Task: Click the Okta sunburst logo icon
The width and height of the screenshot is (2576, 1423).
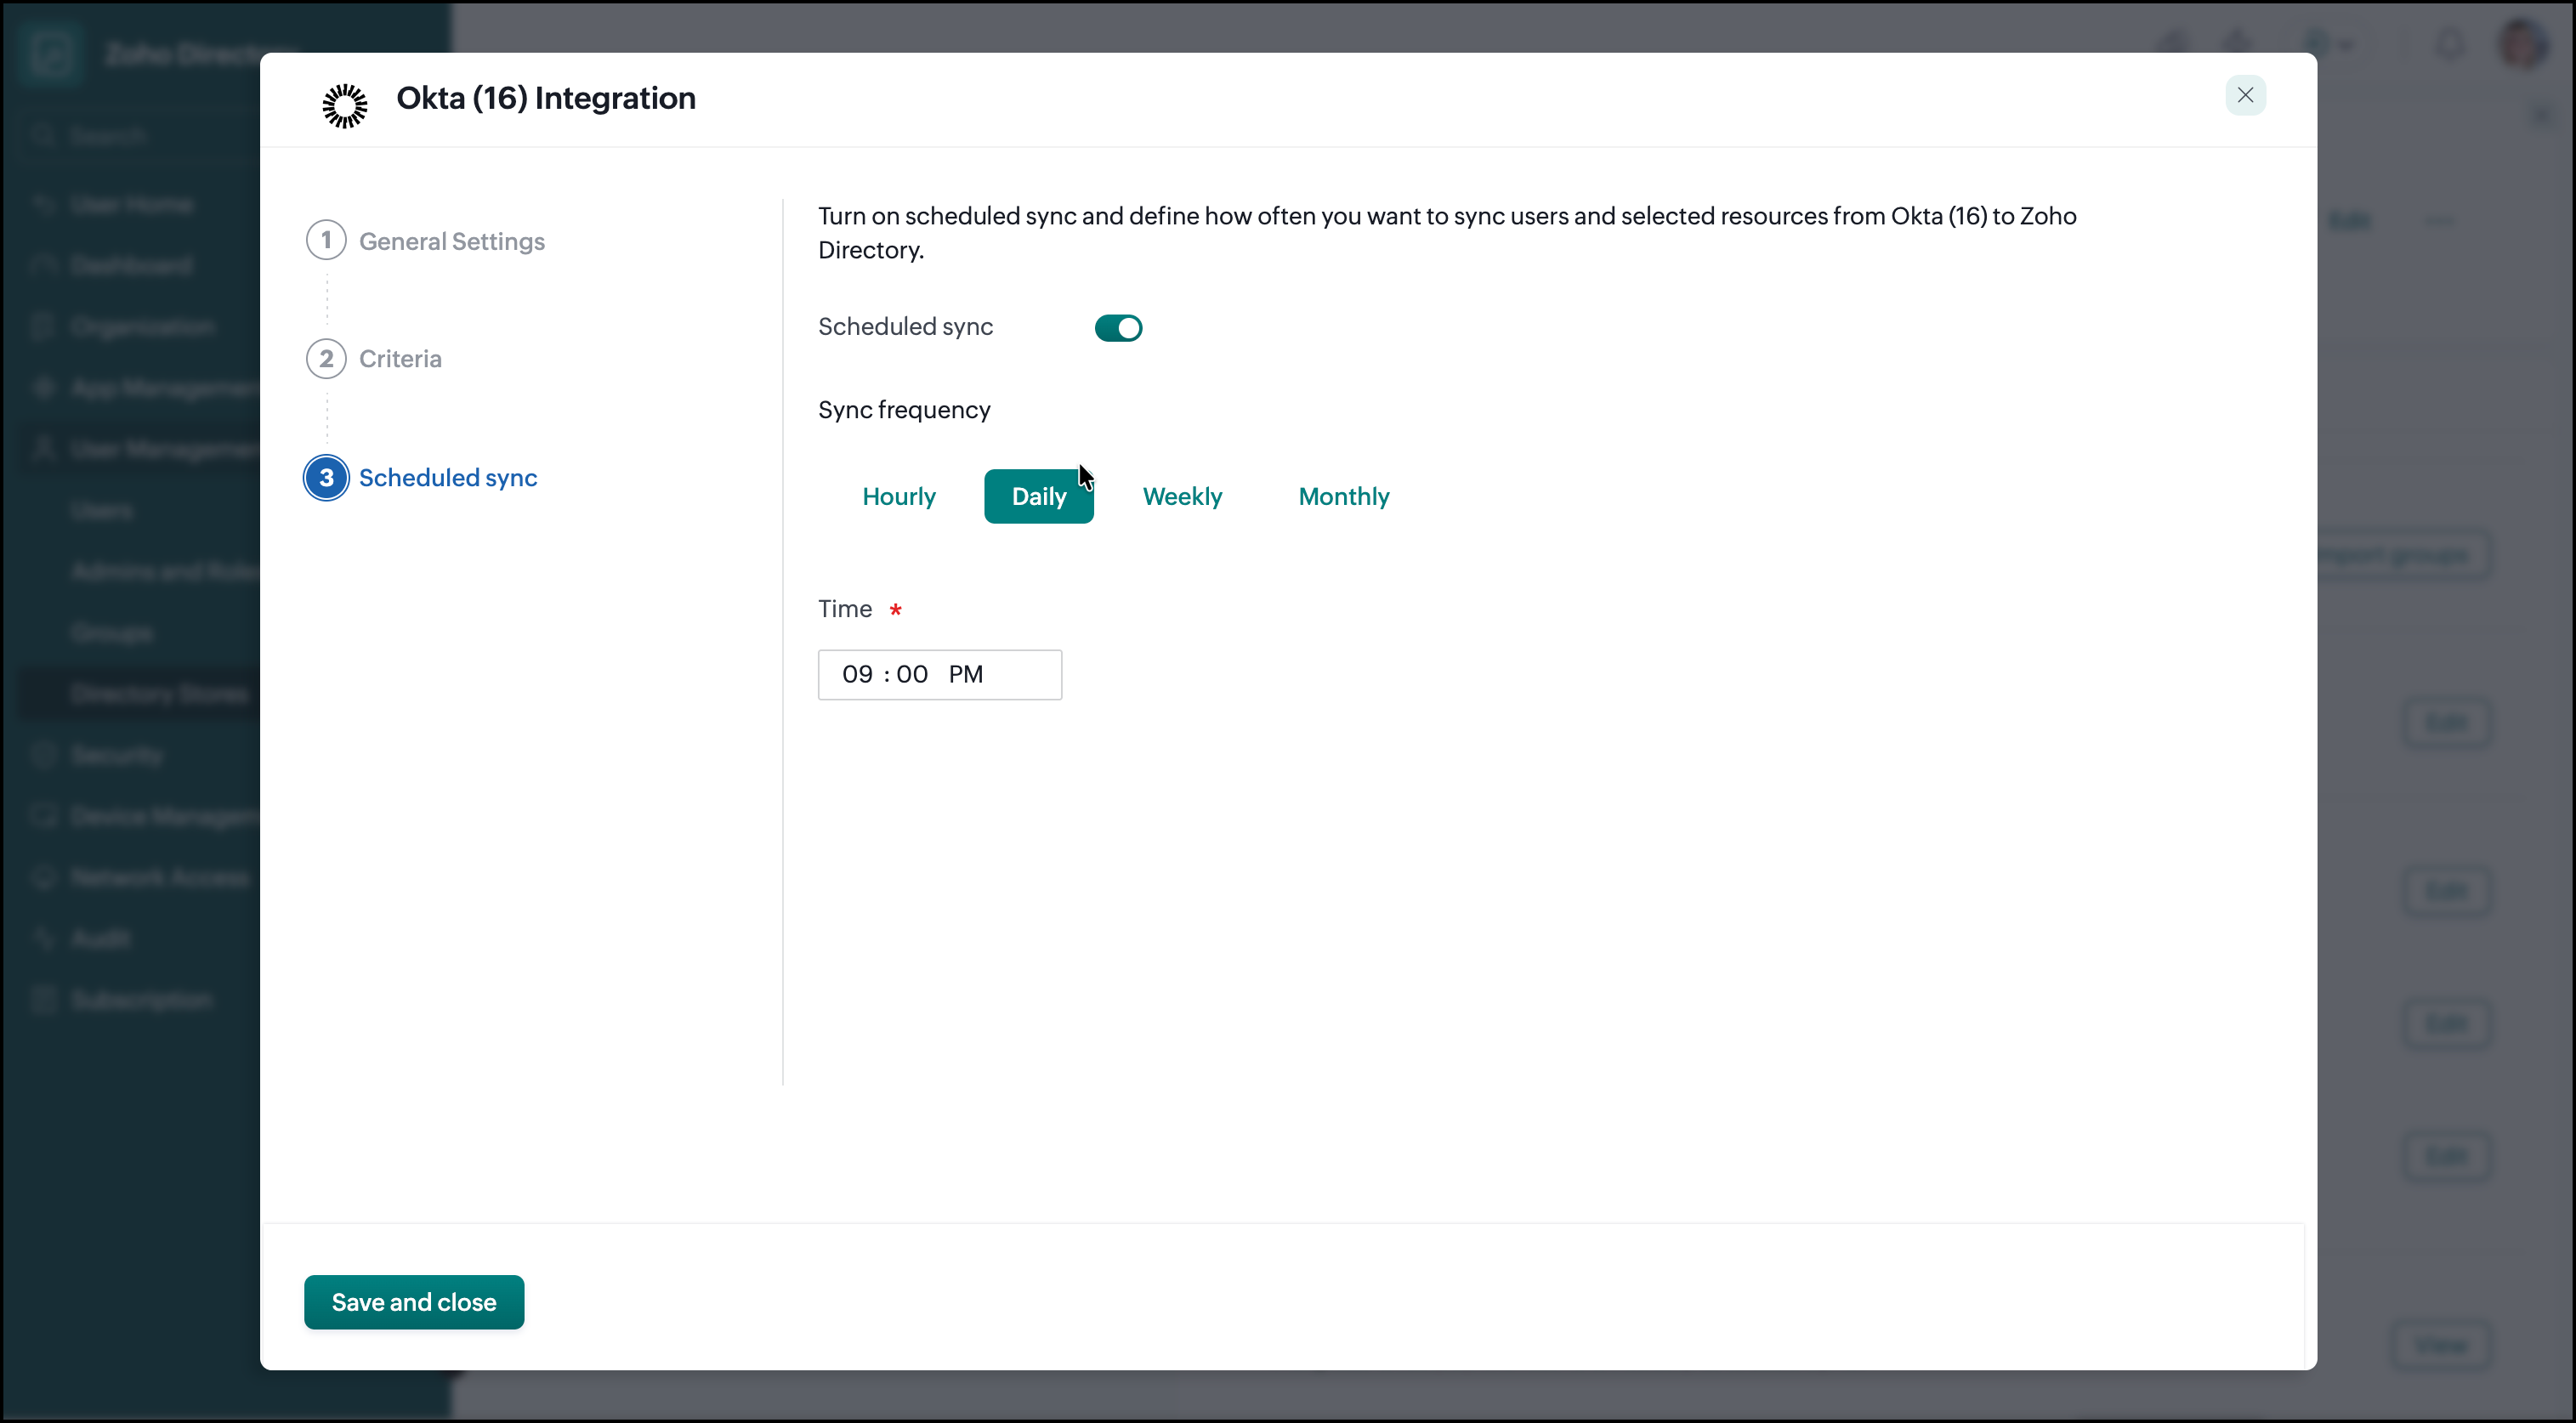Action: pos(344,105)
